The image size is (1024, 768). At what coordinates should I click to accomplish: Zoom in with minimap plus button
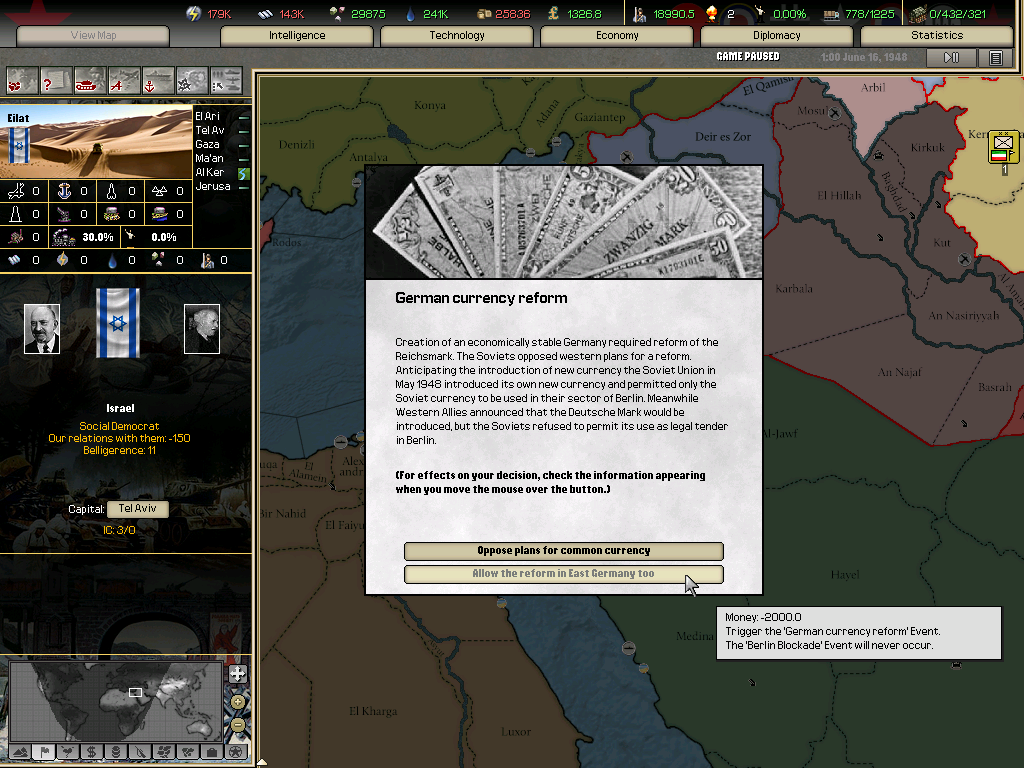pyautogui.click(x=237, y=701)
